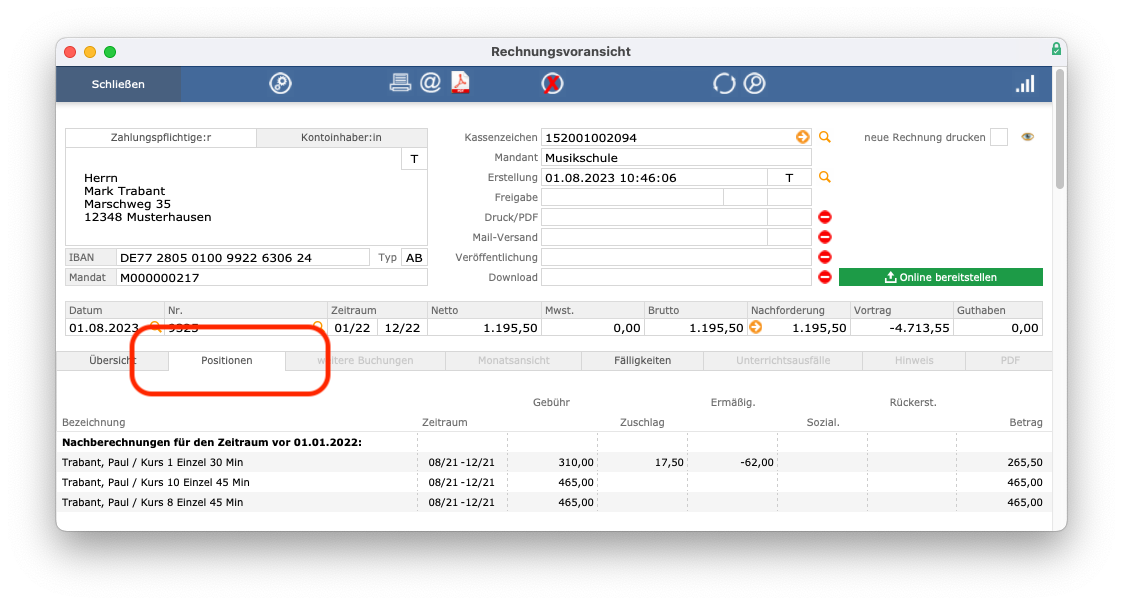This screenshot has width=1123, height=605.
Task: Open the Fälligkeiten tab
Action: click(x=642, y=360)
